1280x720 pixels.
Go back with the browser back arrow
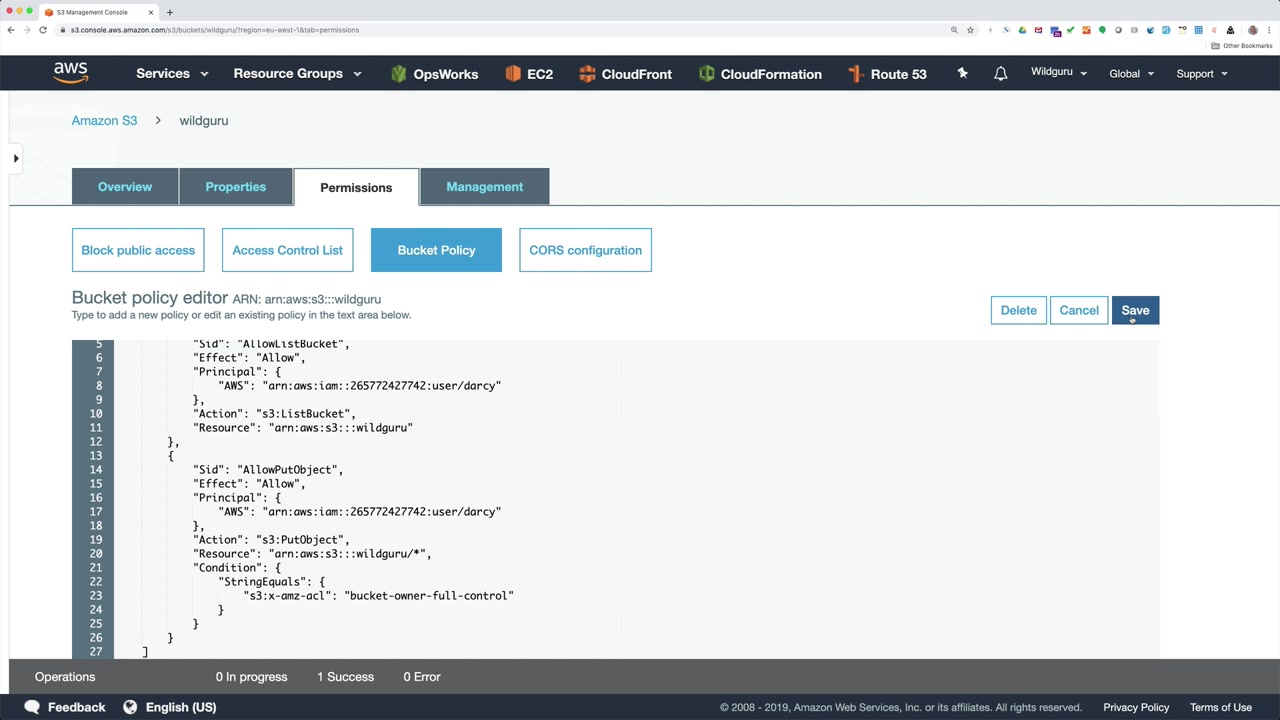(x=11, y=30)
